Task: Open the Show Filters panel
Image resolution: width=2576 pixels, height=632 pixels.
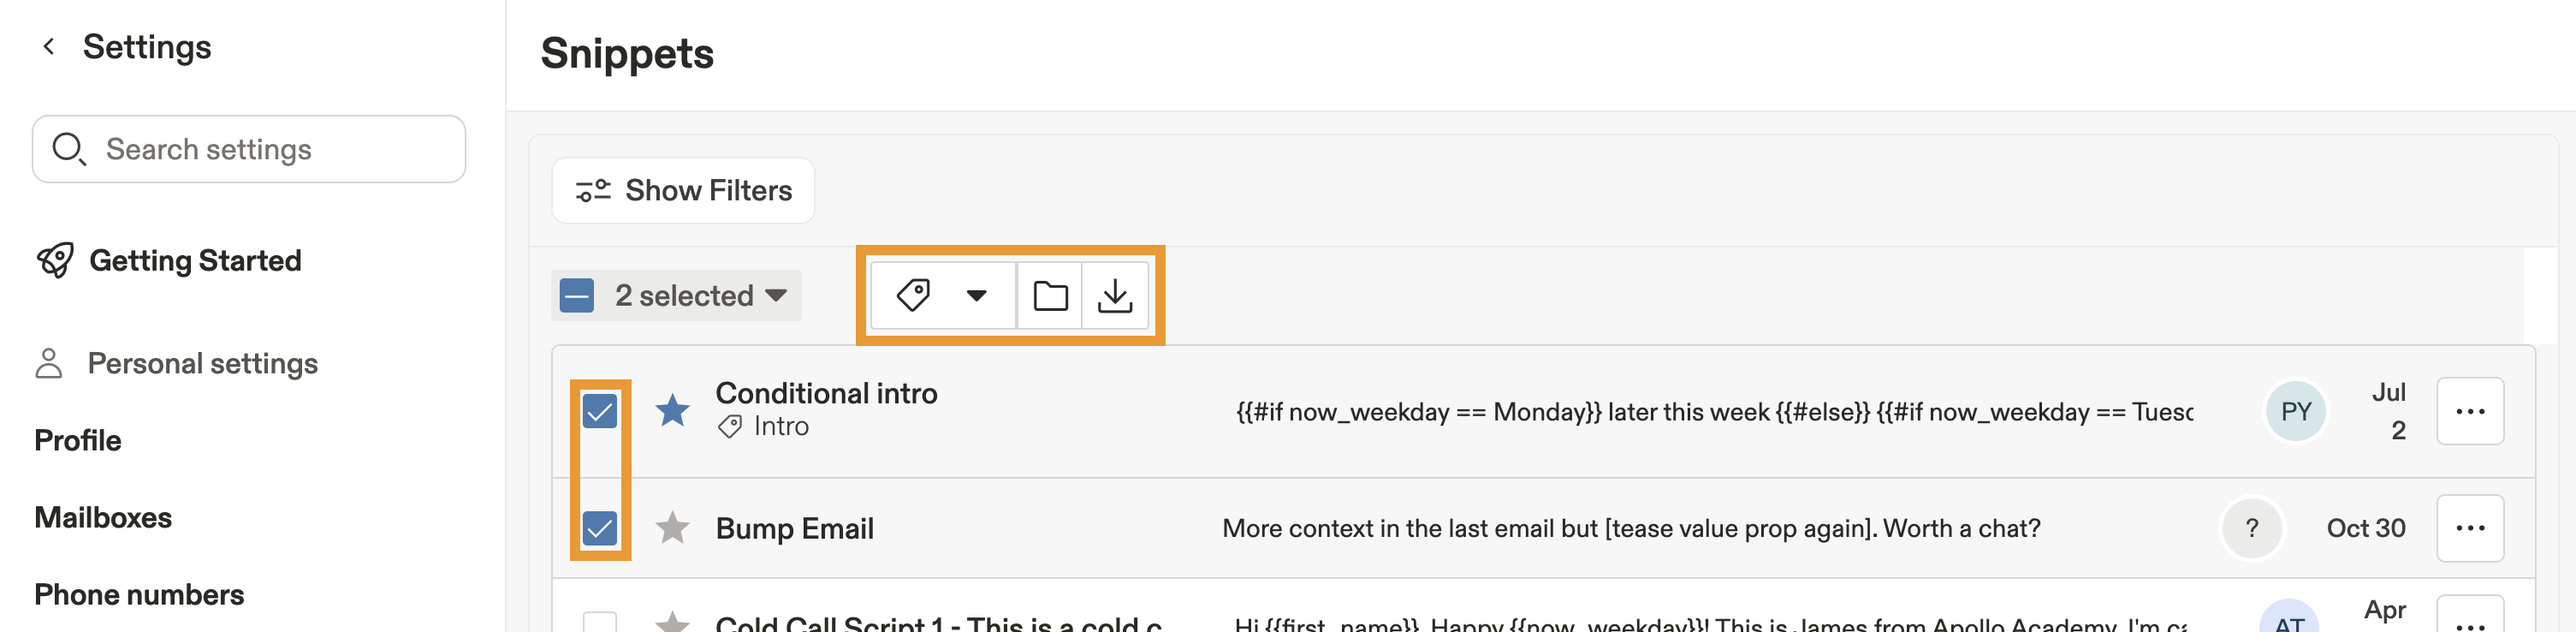Action: (683, 190)
